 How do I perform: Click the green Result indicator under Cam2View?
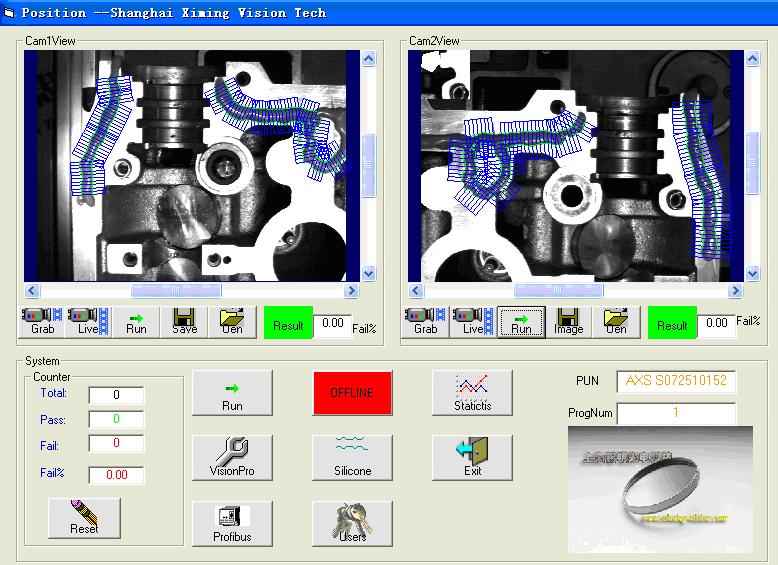(672, 323)
